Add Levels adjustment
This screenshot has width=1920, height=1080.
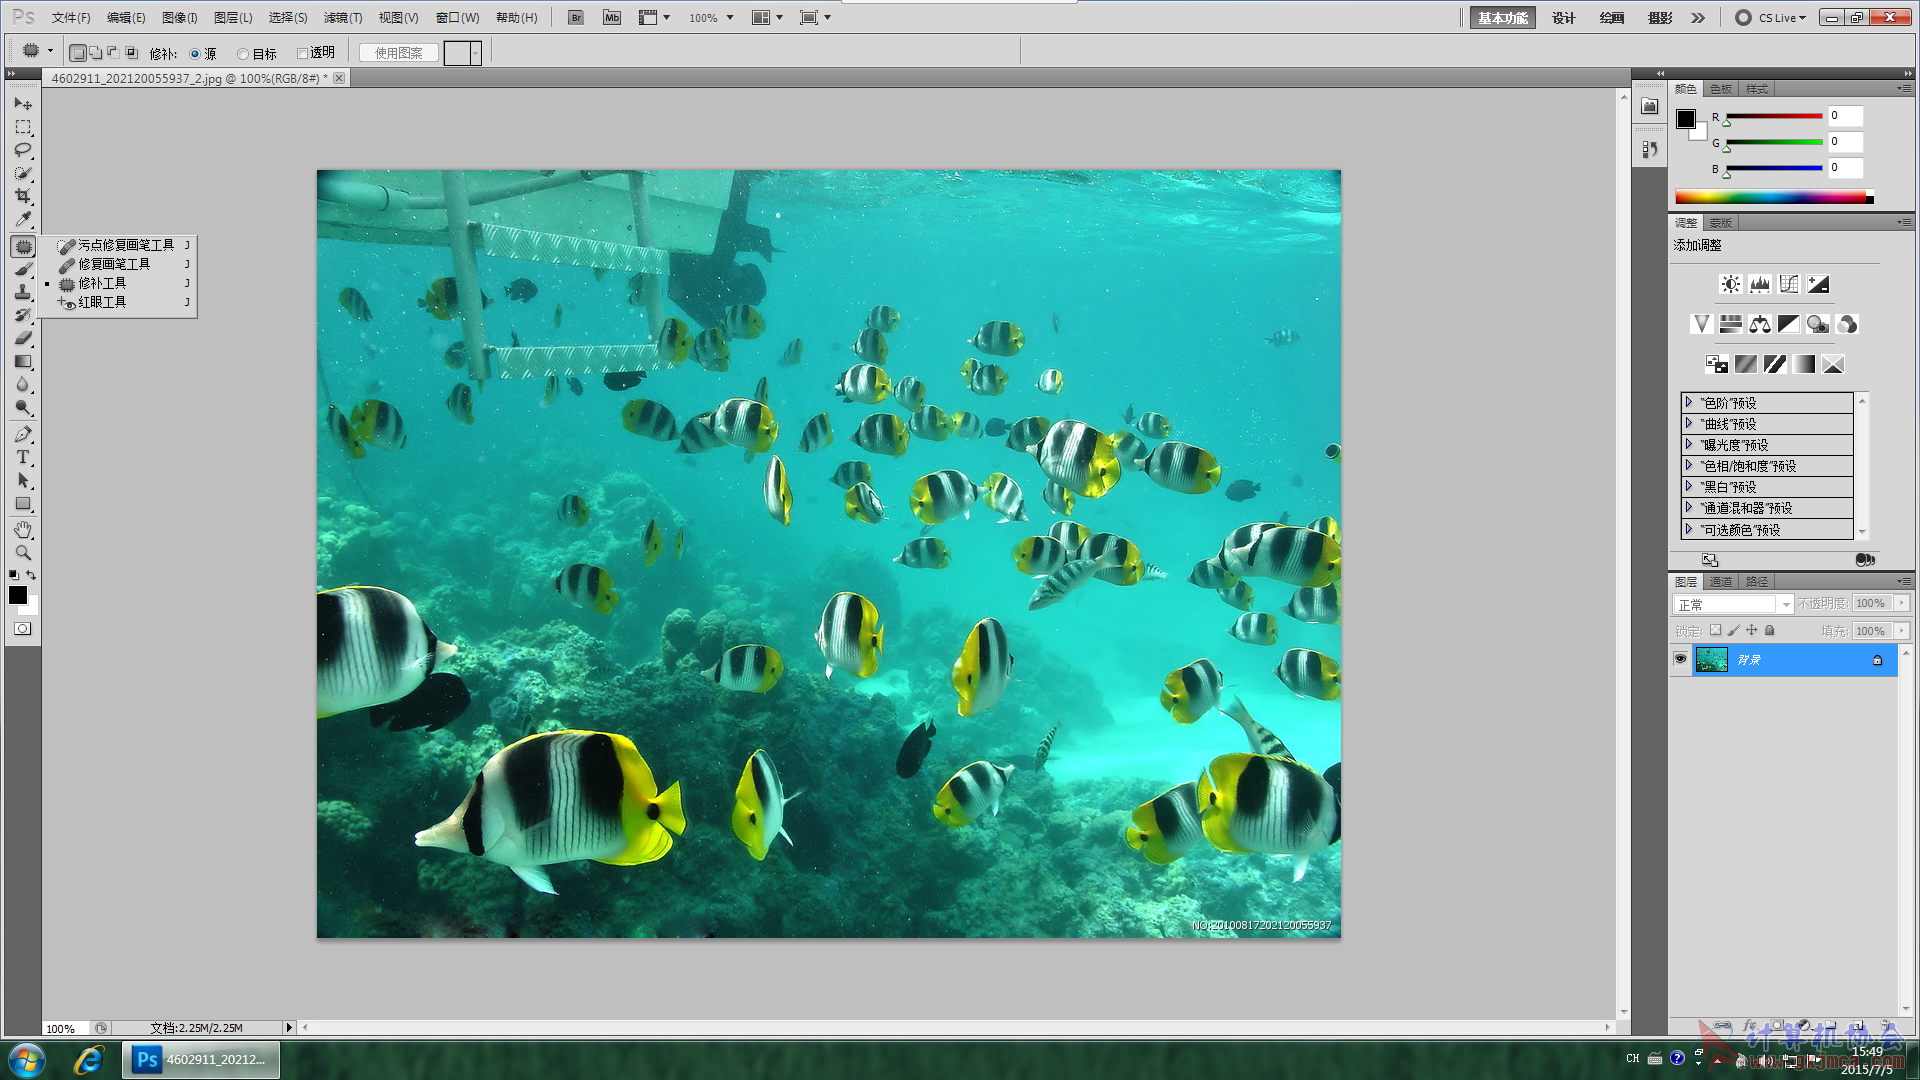click(x=1760, y=284)
